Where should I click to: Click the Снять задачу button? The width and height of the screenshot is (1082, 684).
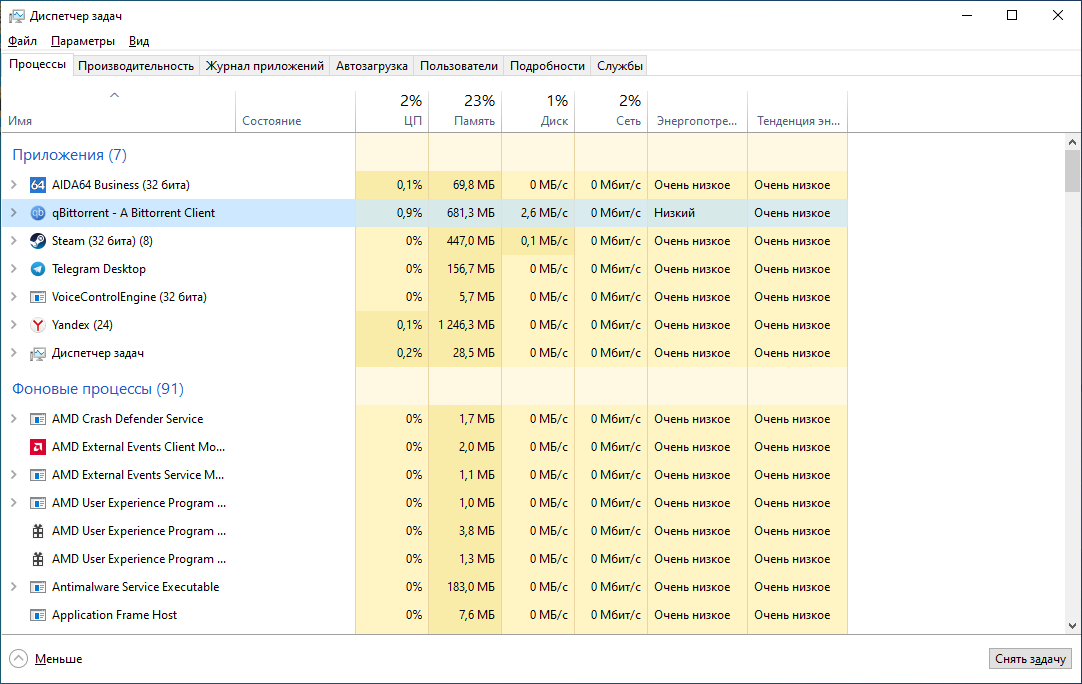[x=1030, y=658]
